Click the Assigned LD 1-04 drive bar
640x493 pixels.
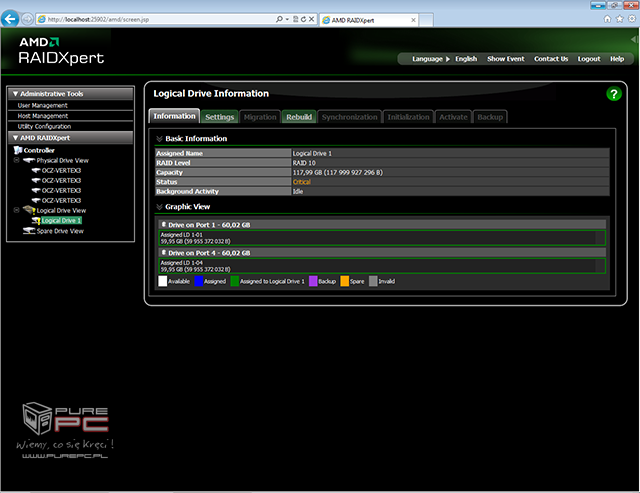coord(382,266)
